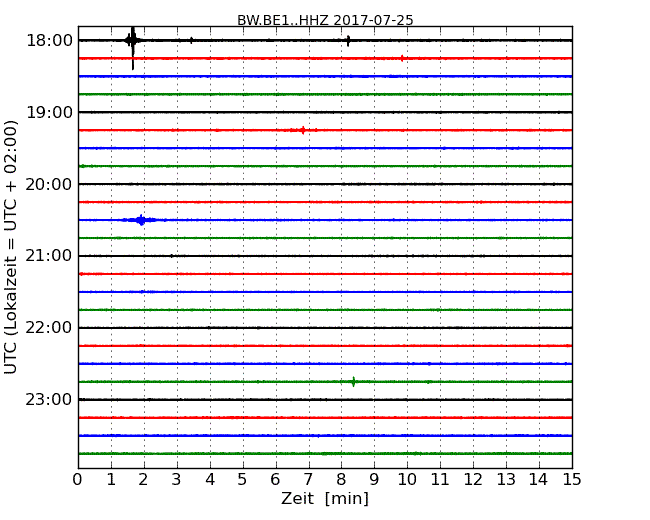The height and width of the screenshot is (520, 650).
Task: Click the x-axis tick label 13
Action: (506, 479)
